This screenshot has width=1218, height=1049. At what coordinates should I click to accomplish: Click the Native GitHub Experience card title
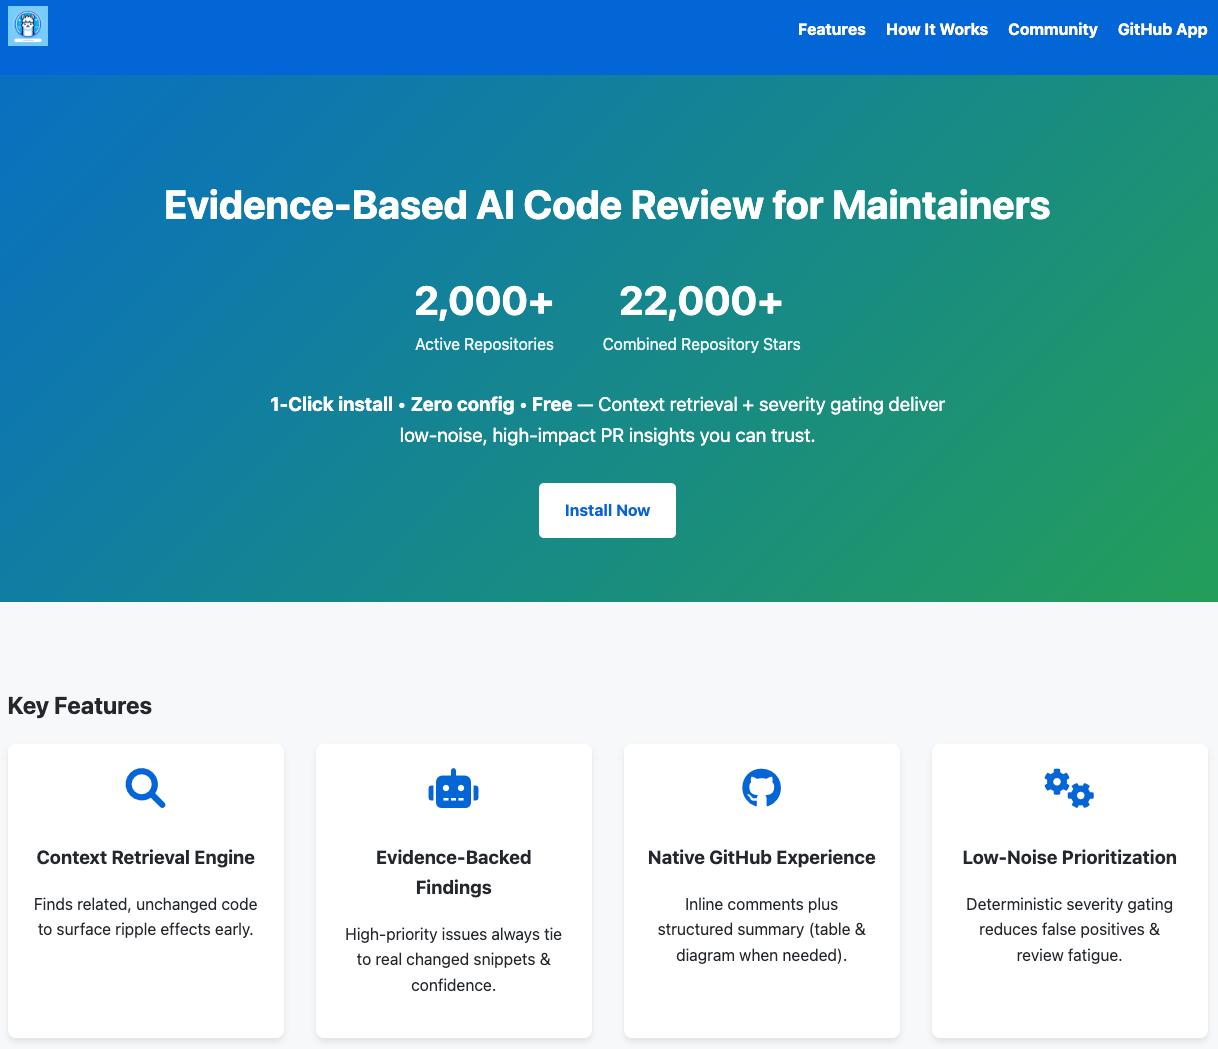coord(761,857)
